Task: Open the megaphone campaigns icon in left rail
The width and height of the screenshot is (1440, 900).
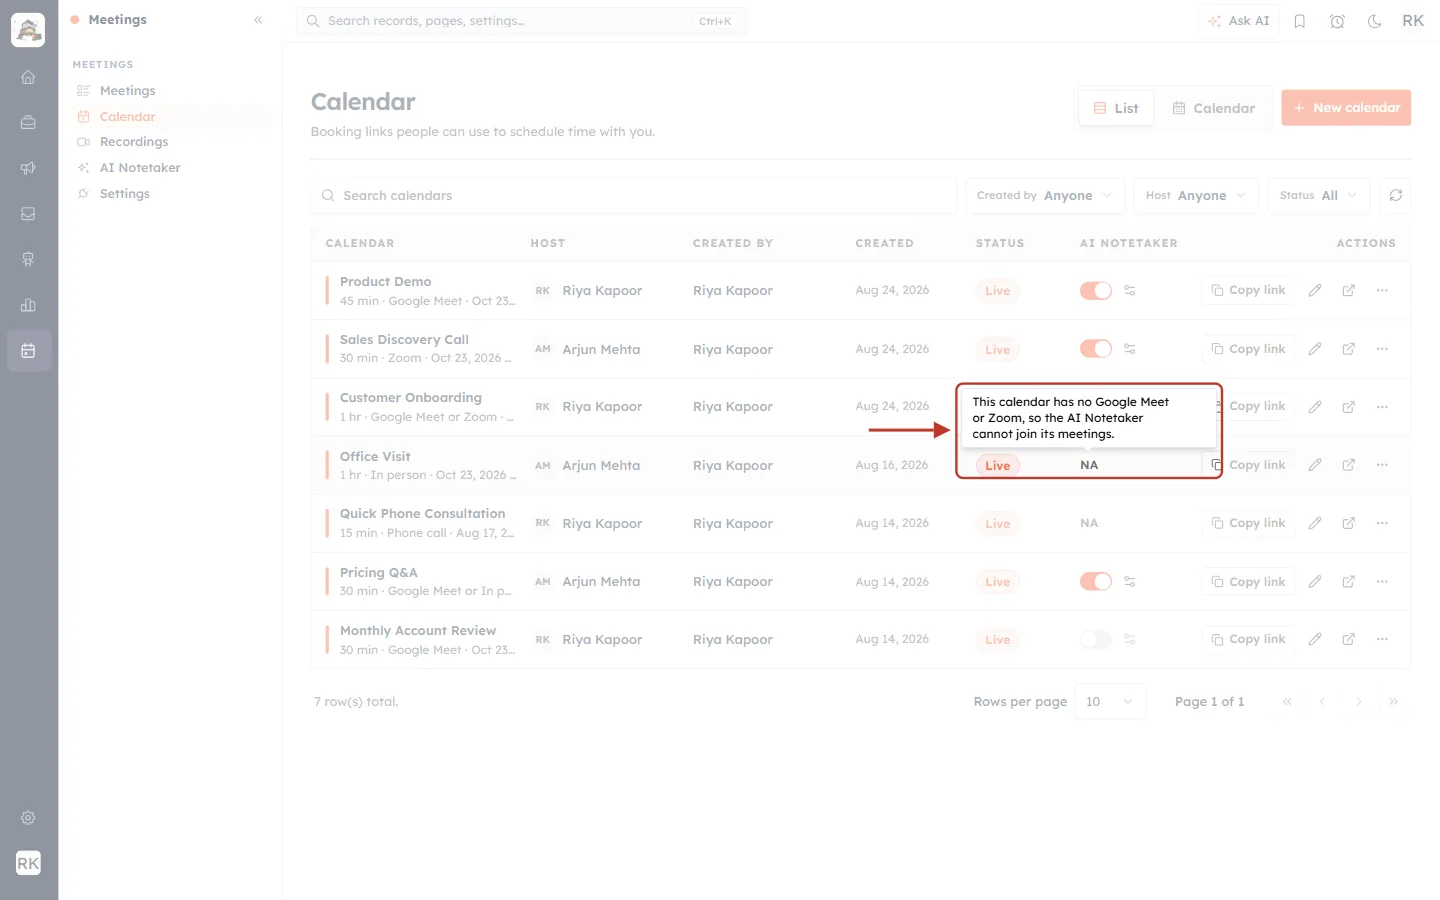Action: point(28,168)
